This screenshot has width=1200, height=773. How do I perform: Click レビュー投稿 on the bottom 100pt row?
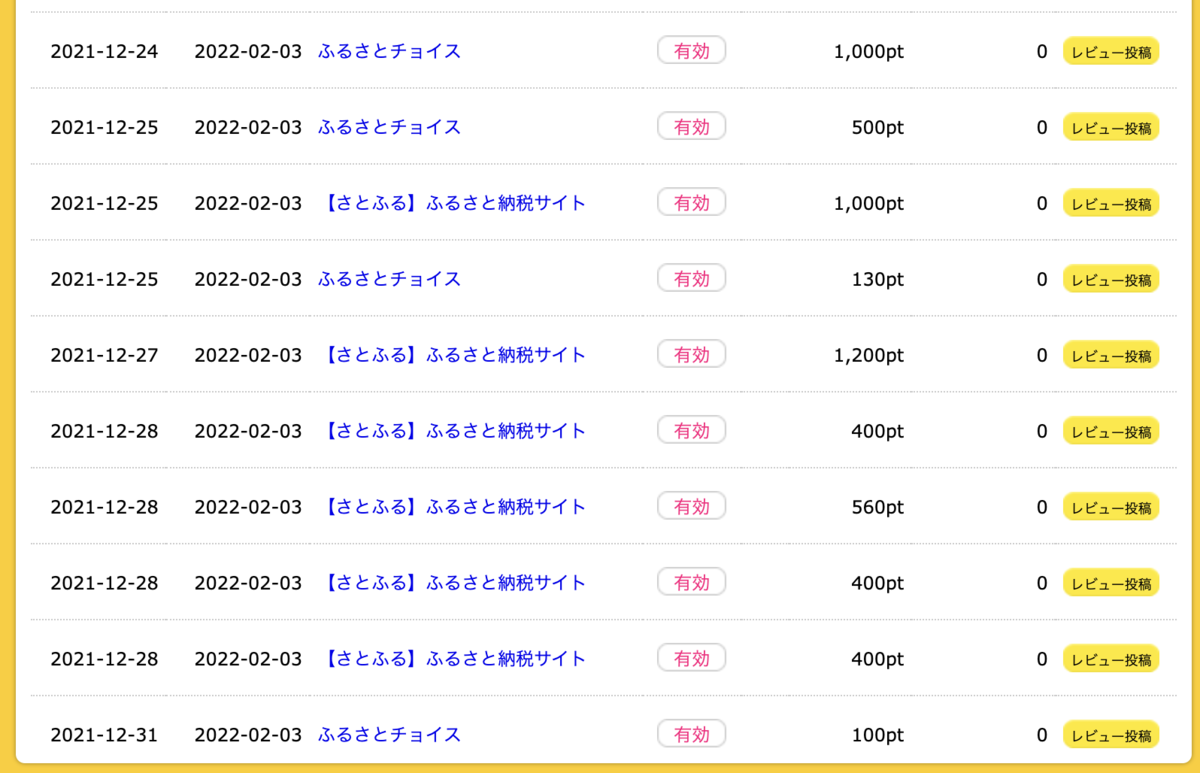(x=1110, y=734)
